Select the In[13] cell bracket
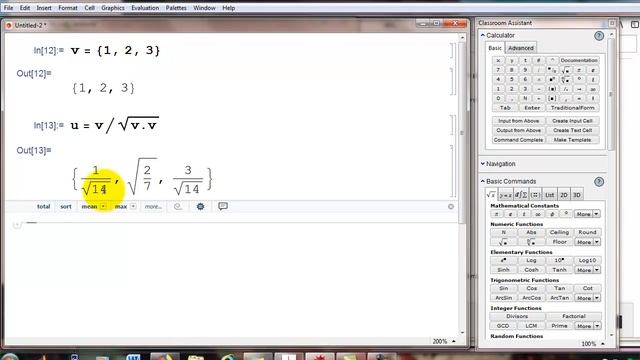This screenshot has width=640, height=360. point(452,125)
